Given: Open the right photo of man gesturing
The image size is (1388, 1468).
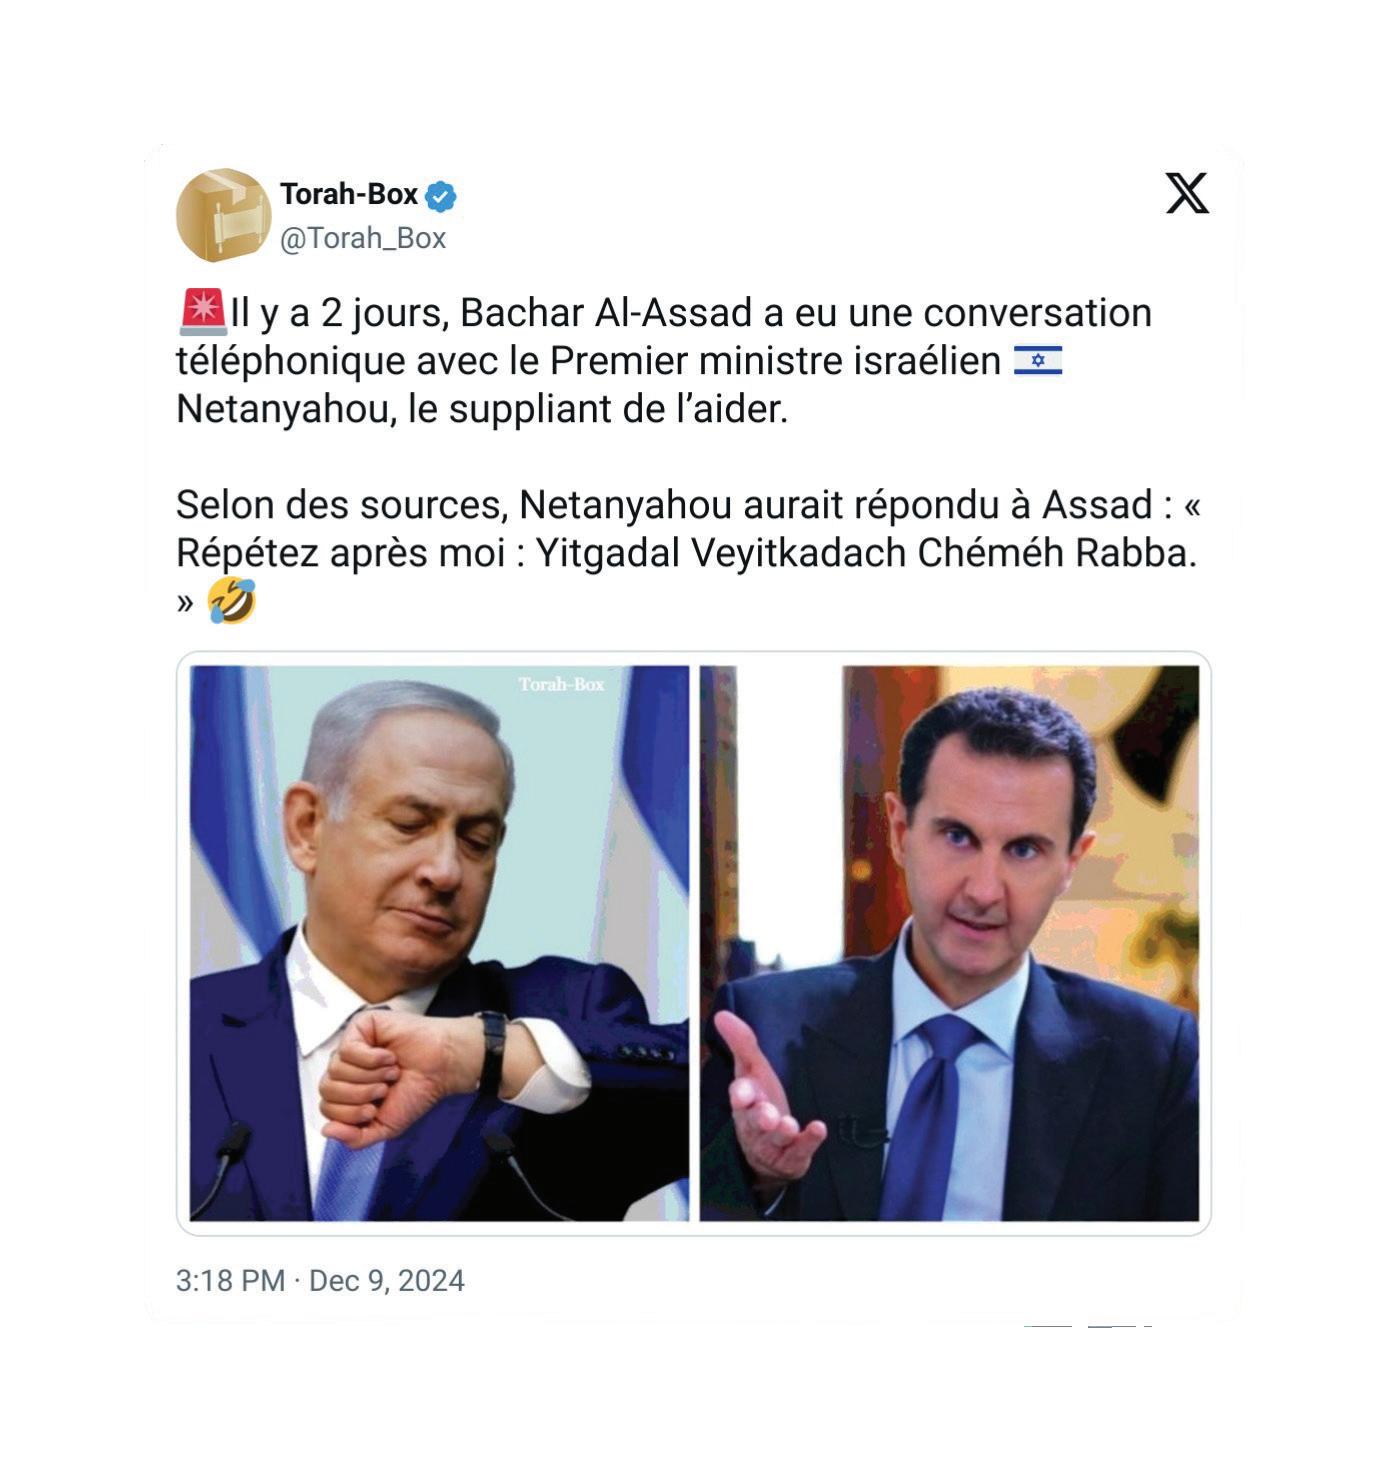Looking at the screenshot, I should coord(949,943).
